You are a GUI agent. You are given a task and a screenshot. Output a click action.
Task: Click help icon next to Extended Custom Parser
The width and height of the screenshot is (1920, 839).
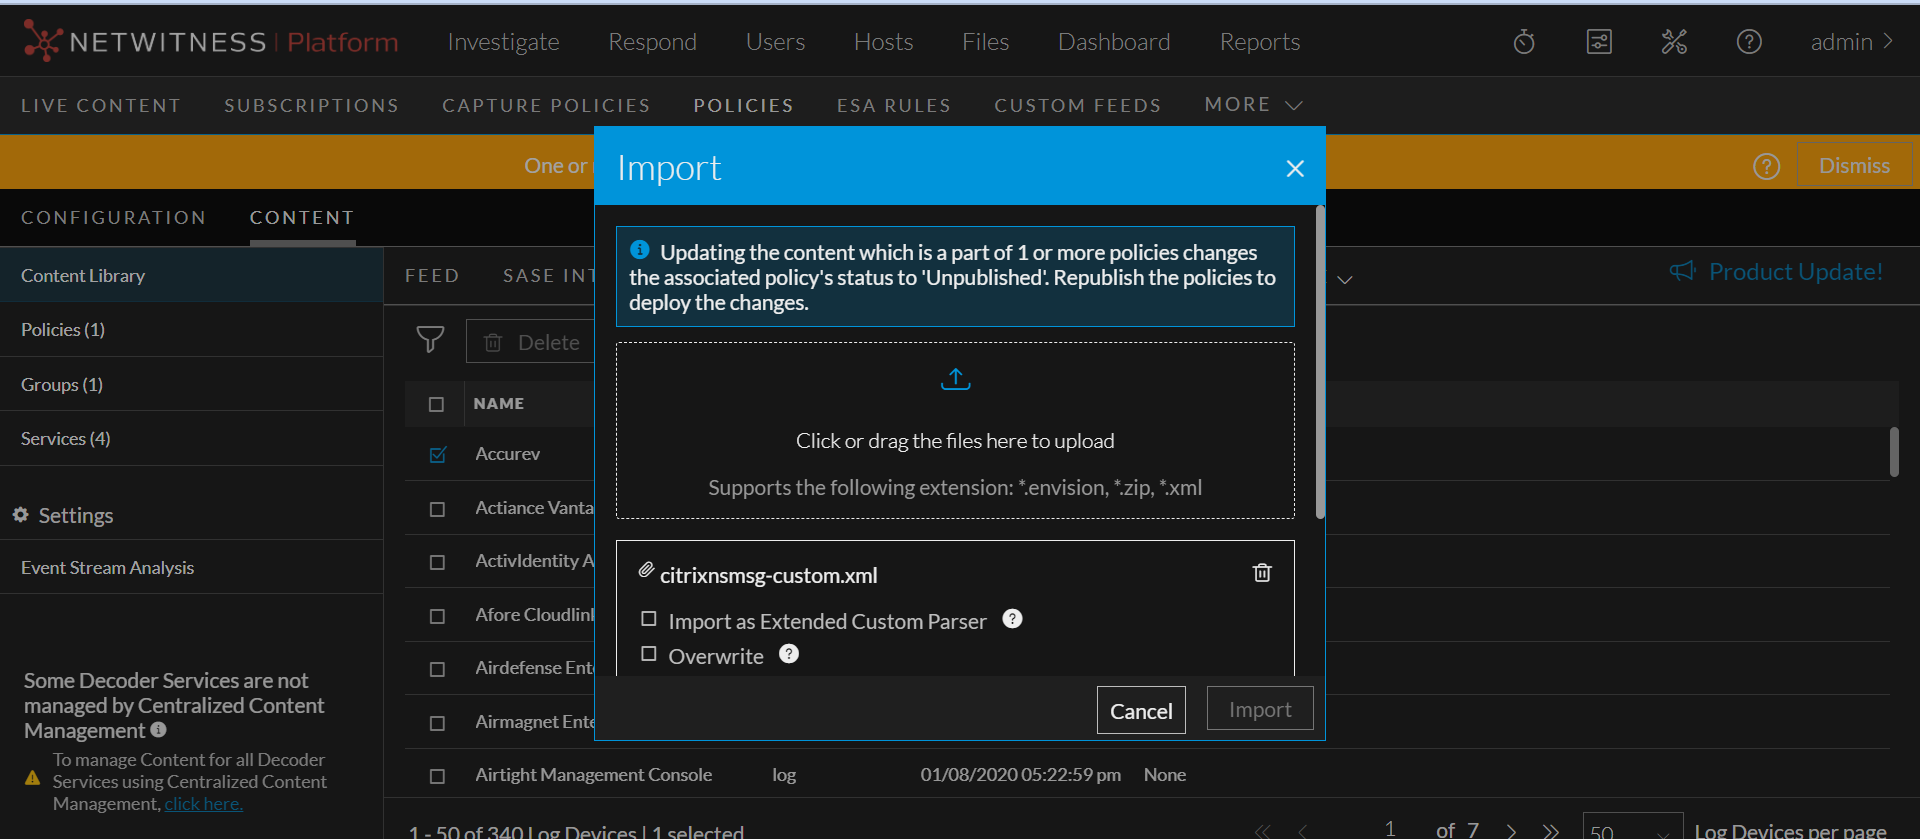coord(1012,619)
